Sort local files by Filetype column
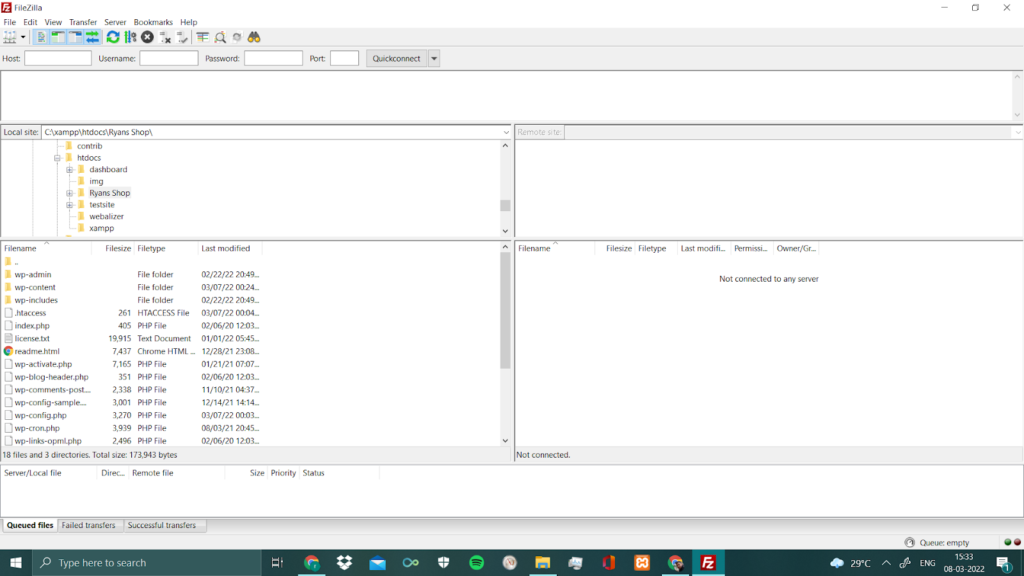This screenshot has width=1024, height=576. pyautogui.click(x=166, y=248)
